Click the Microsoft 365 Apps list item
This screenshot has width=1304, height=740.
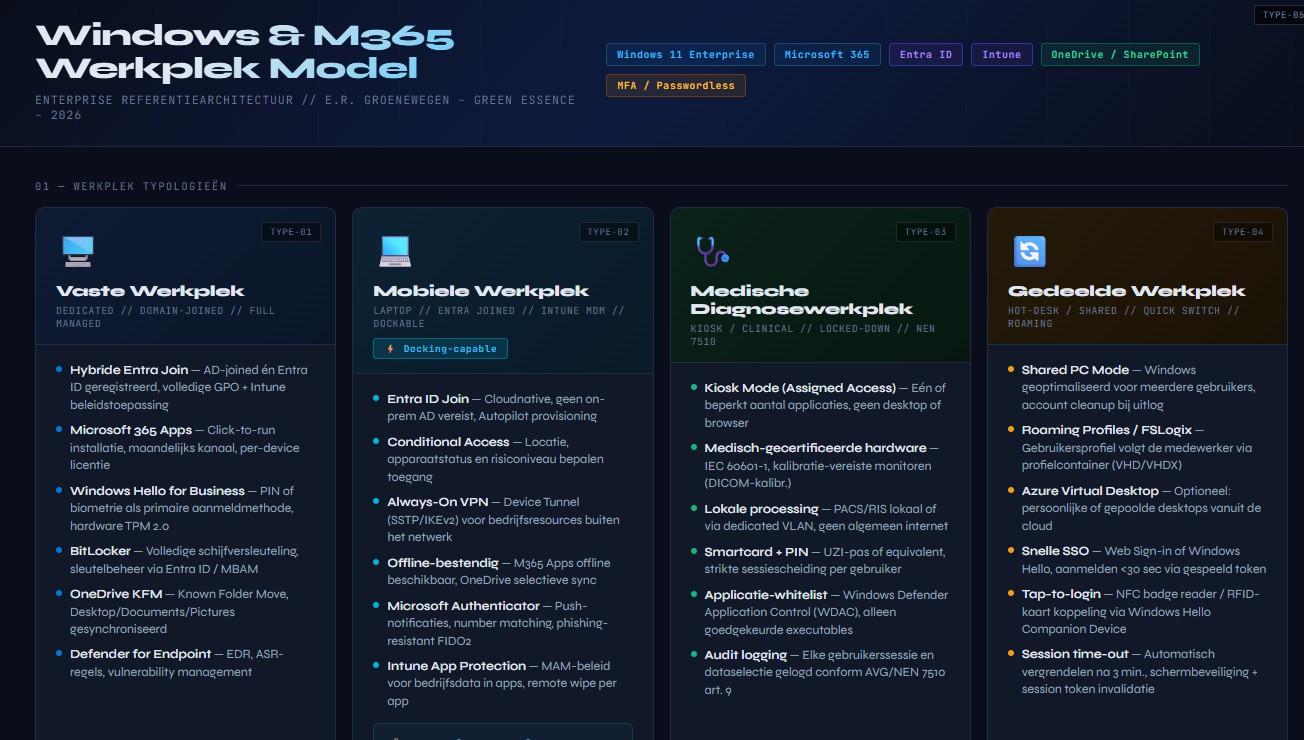[184, 447]
